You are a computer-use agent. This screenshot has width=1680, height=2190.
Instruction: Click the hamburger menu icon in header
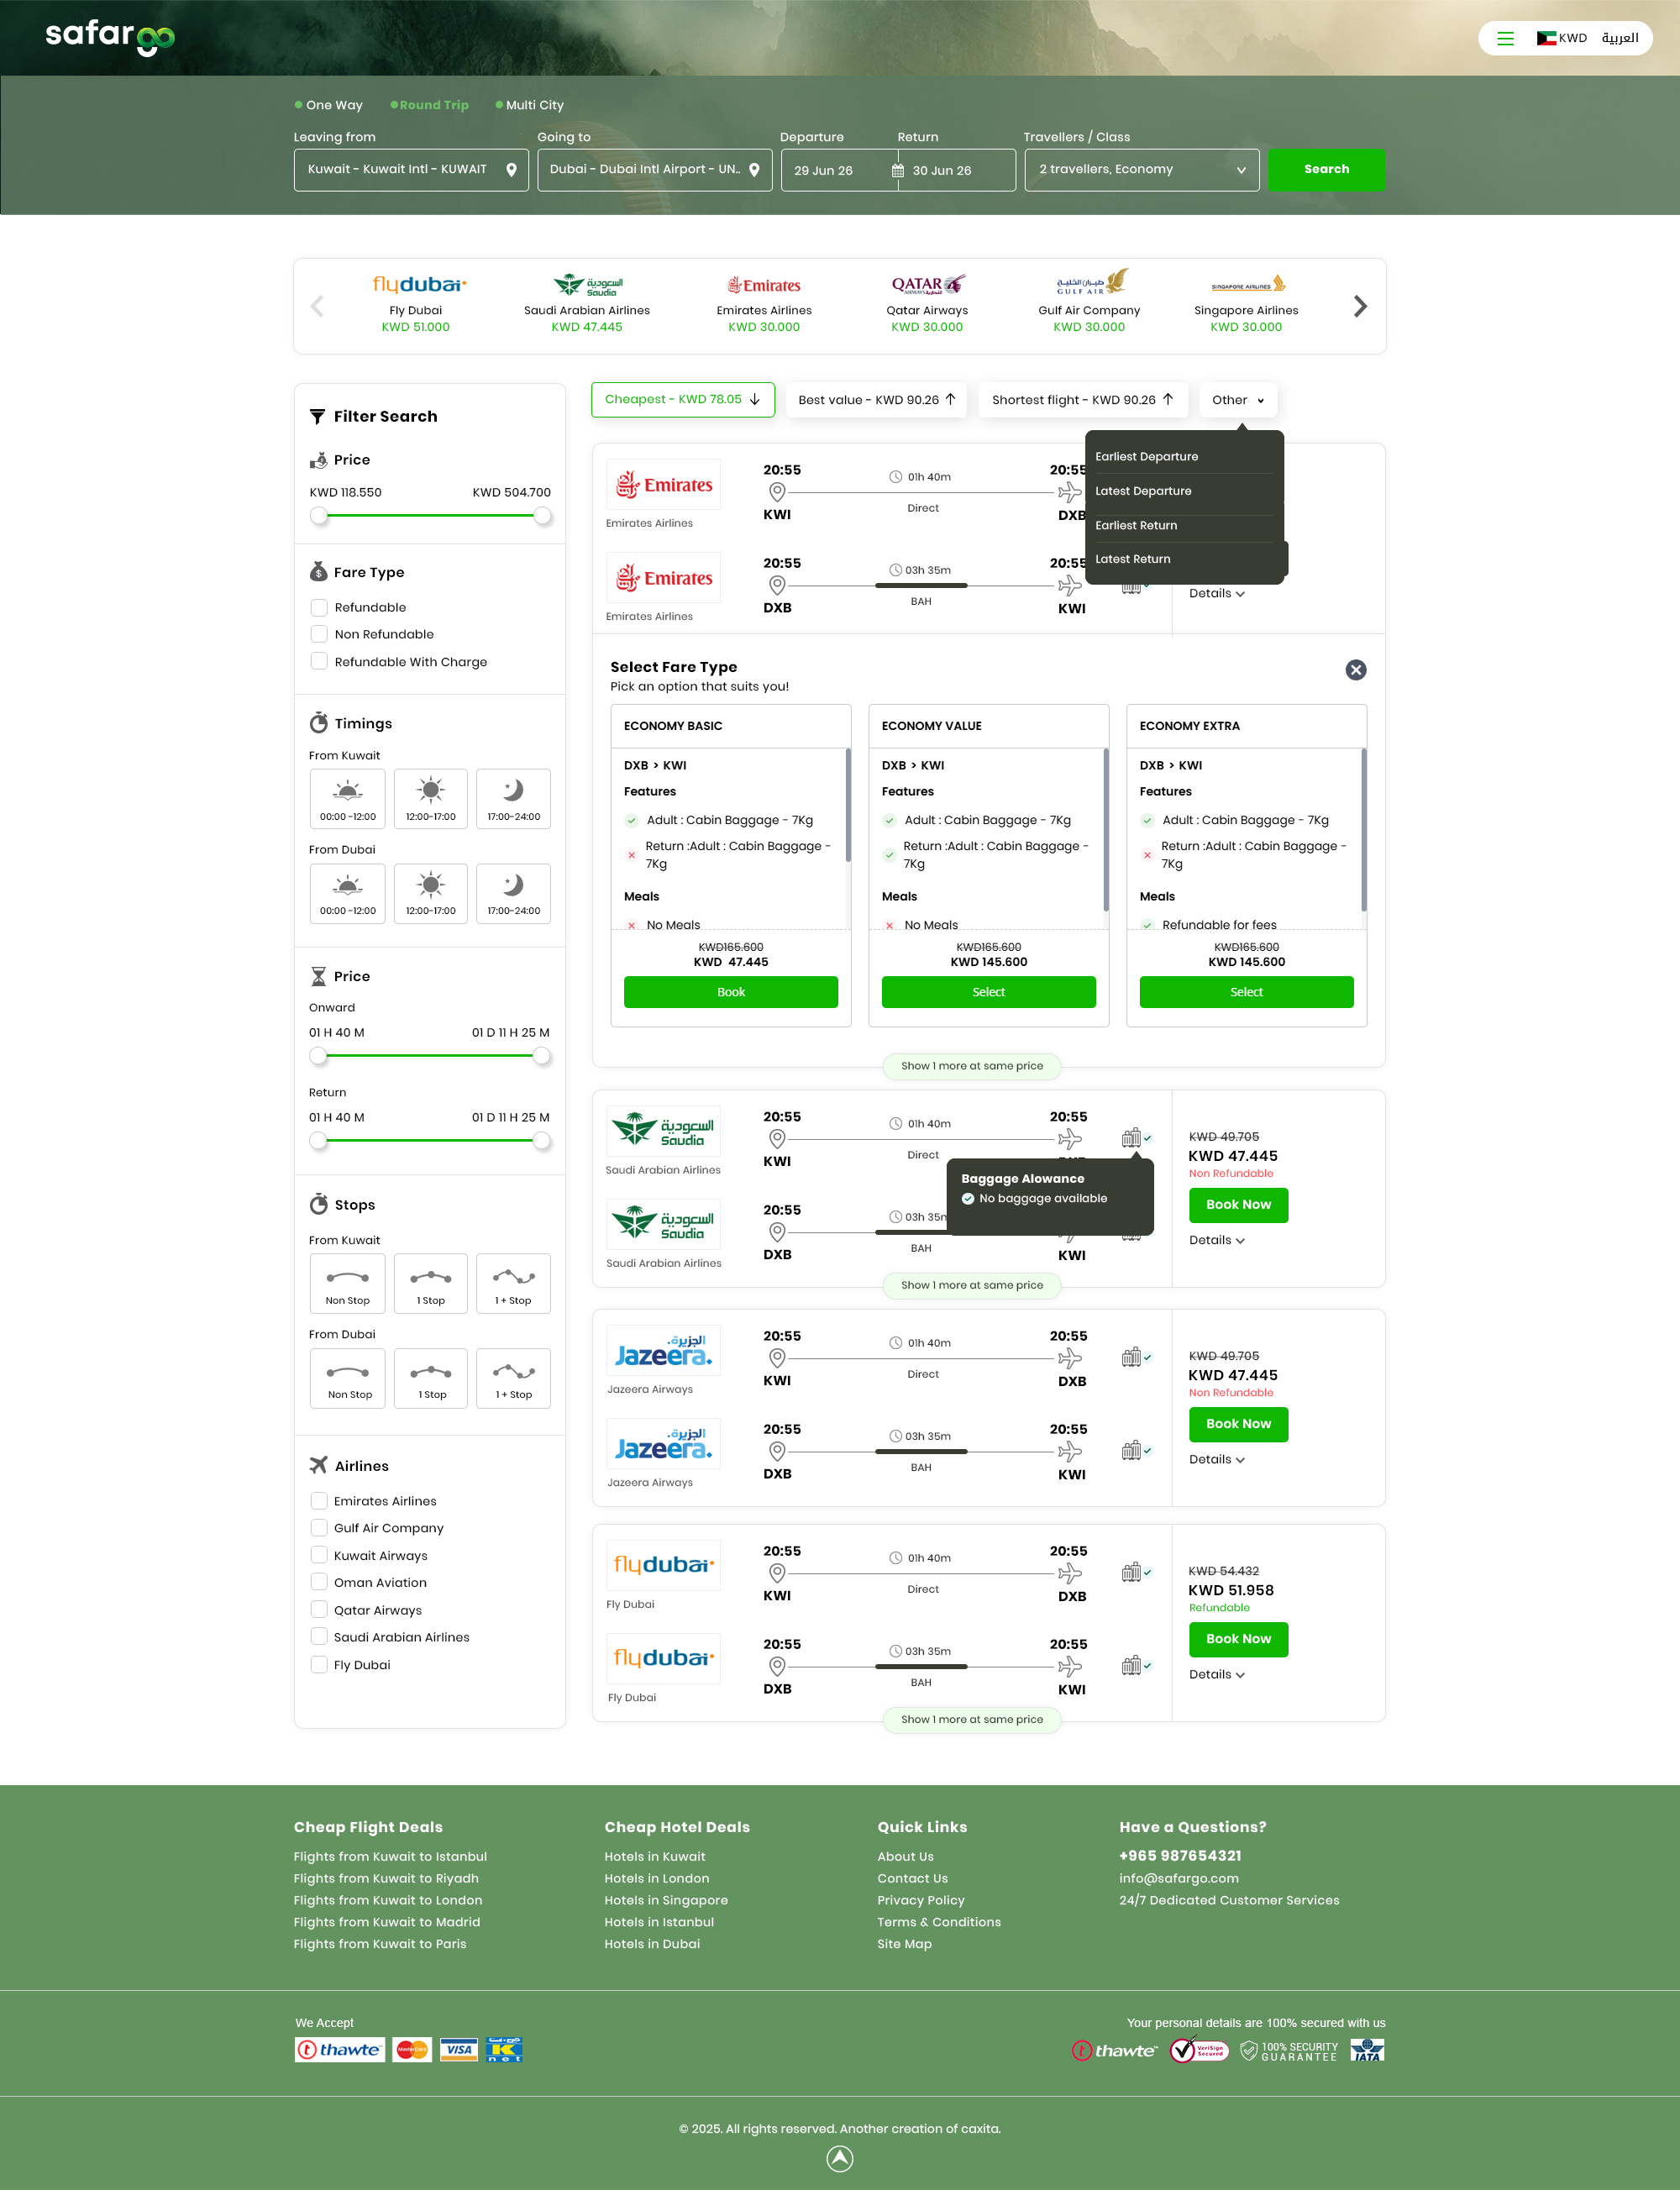click(1505, 38)
